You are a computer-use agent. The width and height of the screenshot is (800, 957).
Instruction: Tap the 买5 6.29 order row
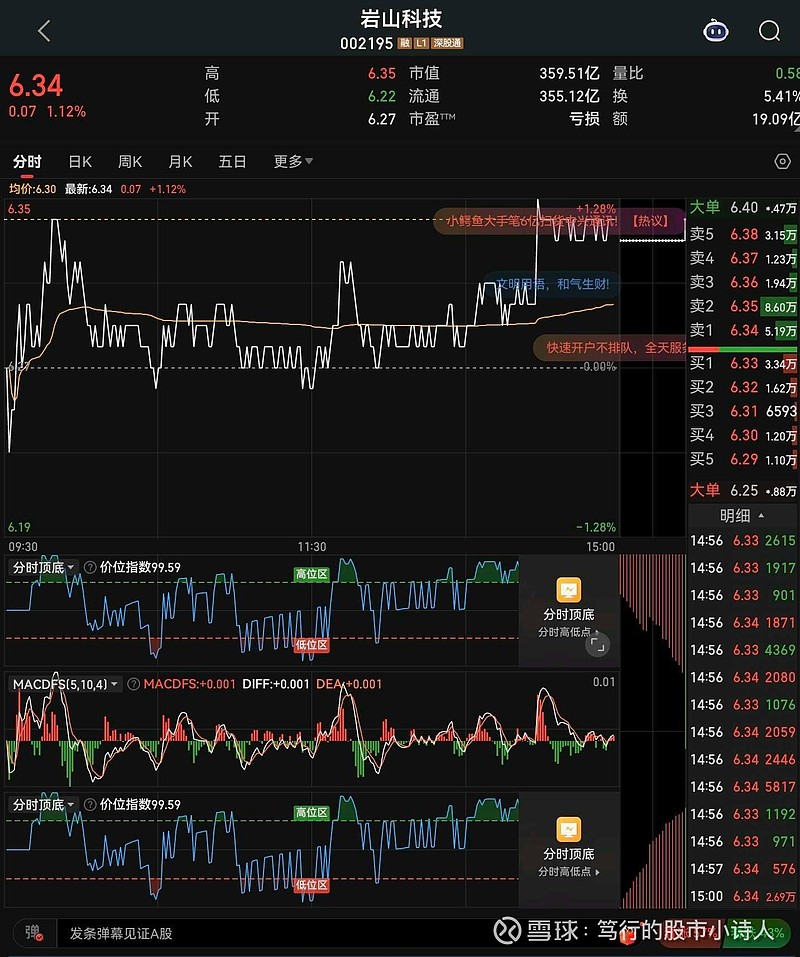pos(743,459)
